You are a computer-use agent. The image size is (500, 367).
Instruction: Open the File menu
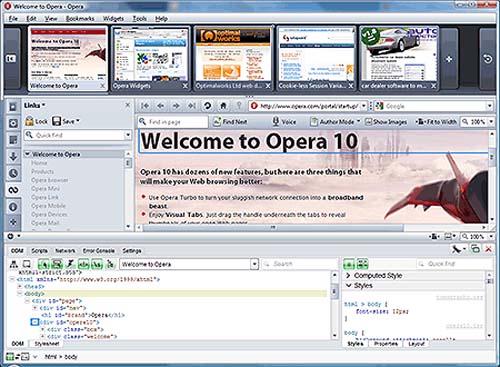pyautogui.click(x=13, y=18)
